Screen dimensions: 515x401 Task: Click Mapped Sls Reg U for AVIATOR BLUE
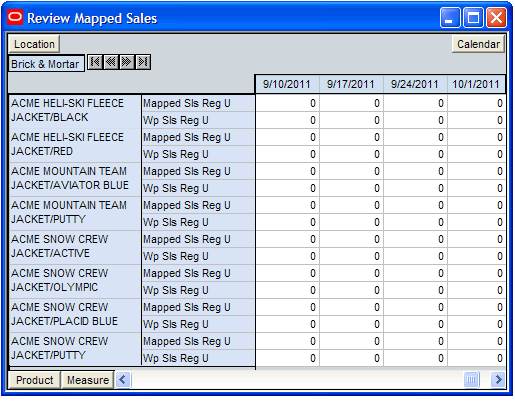(x=198, y=171)
